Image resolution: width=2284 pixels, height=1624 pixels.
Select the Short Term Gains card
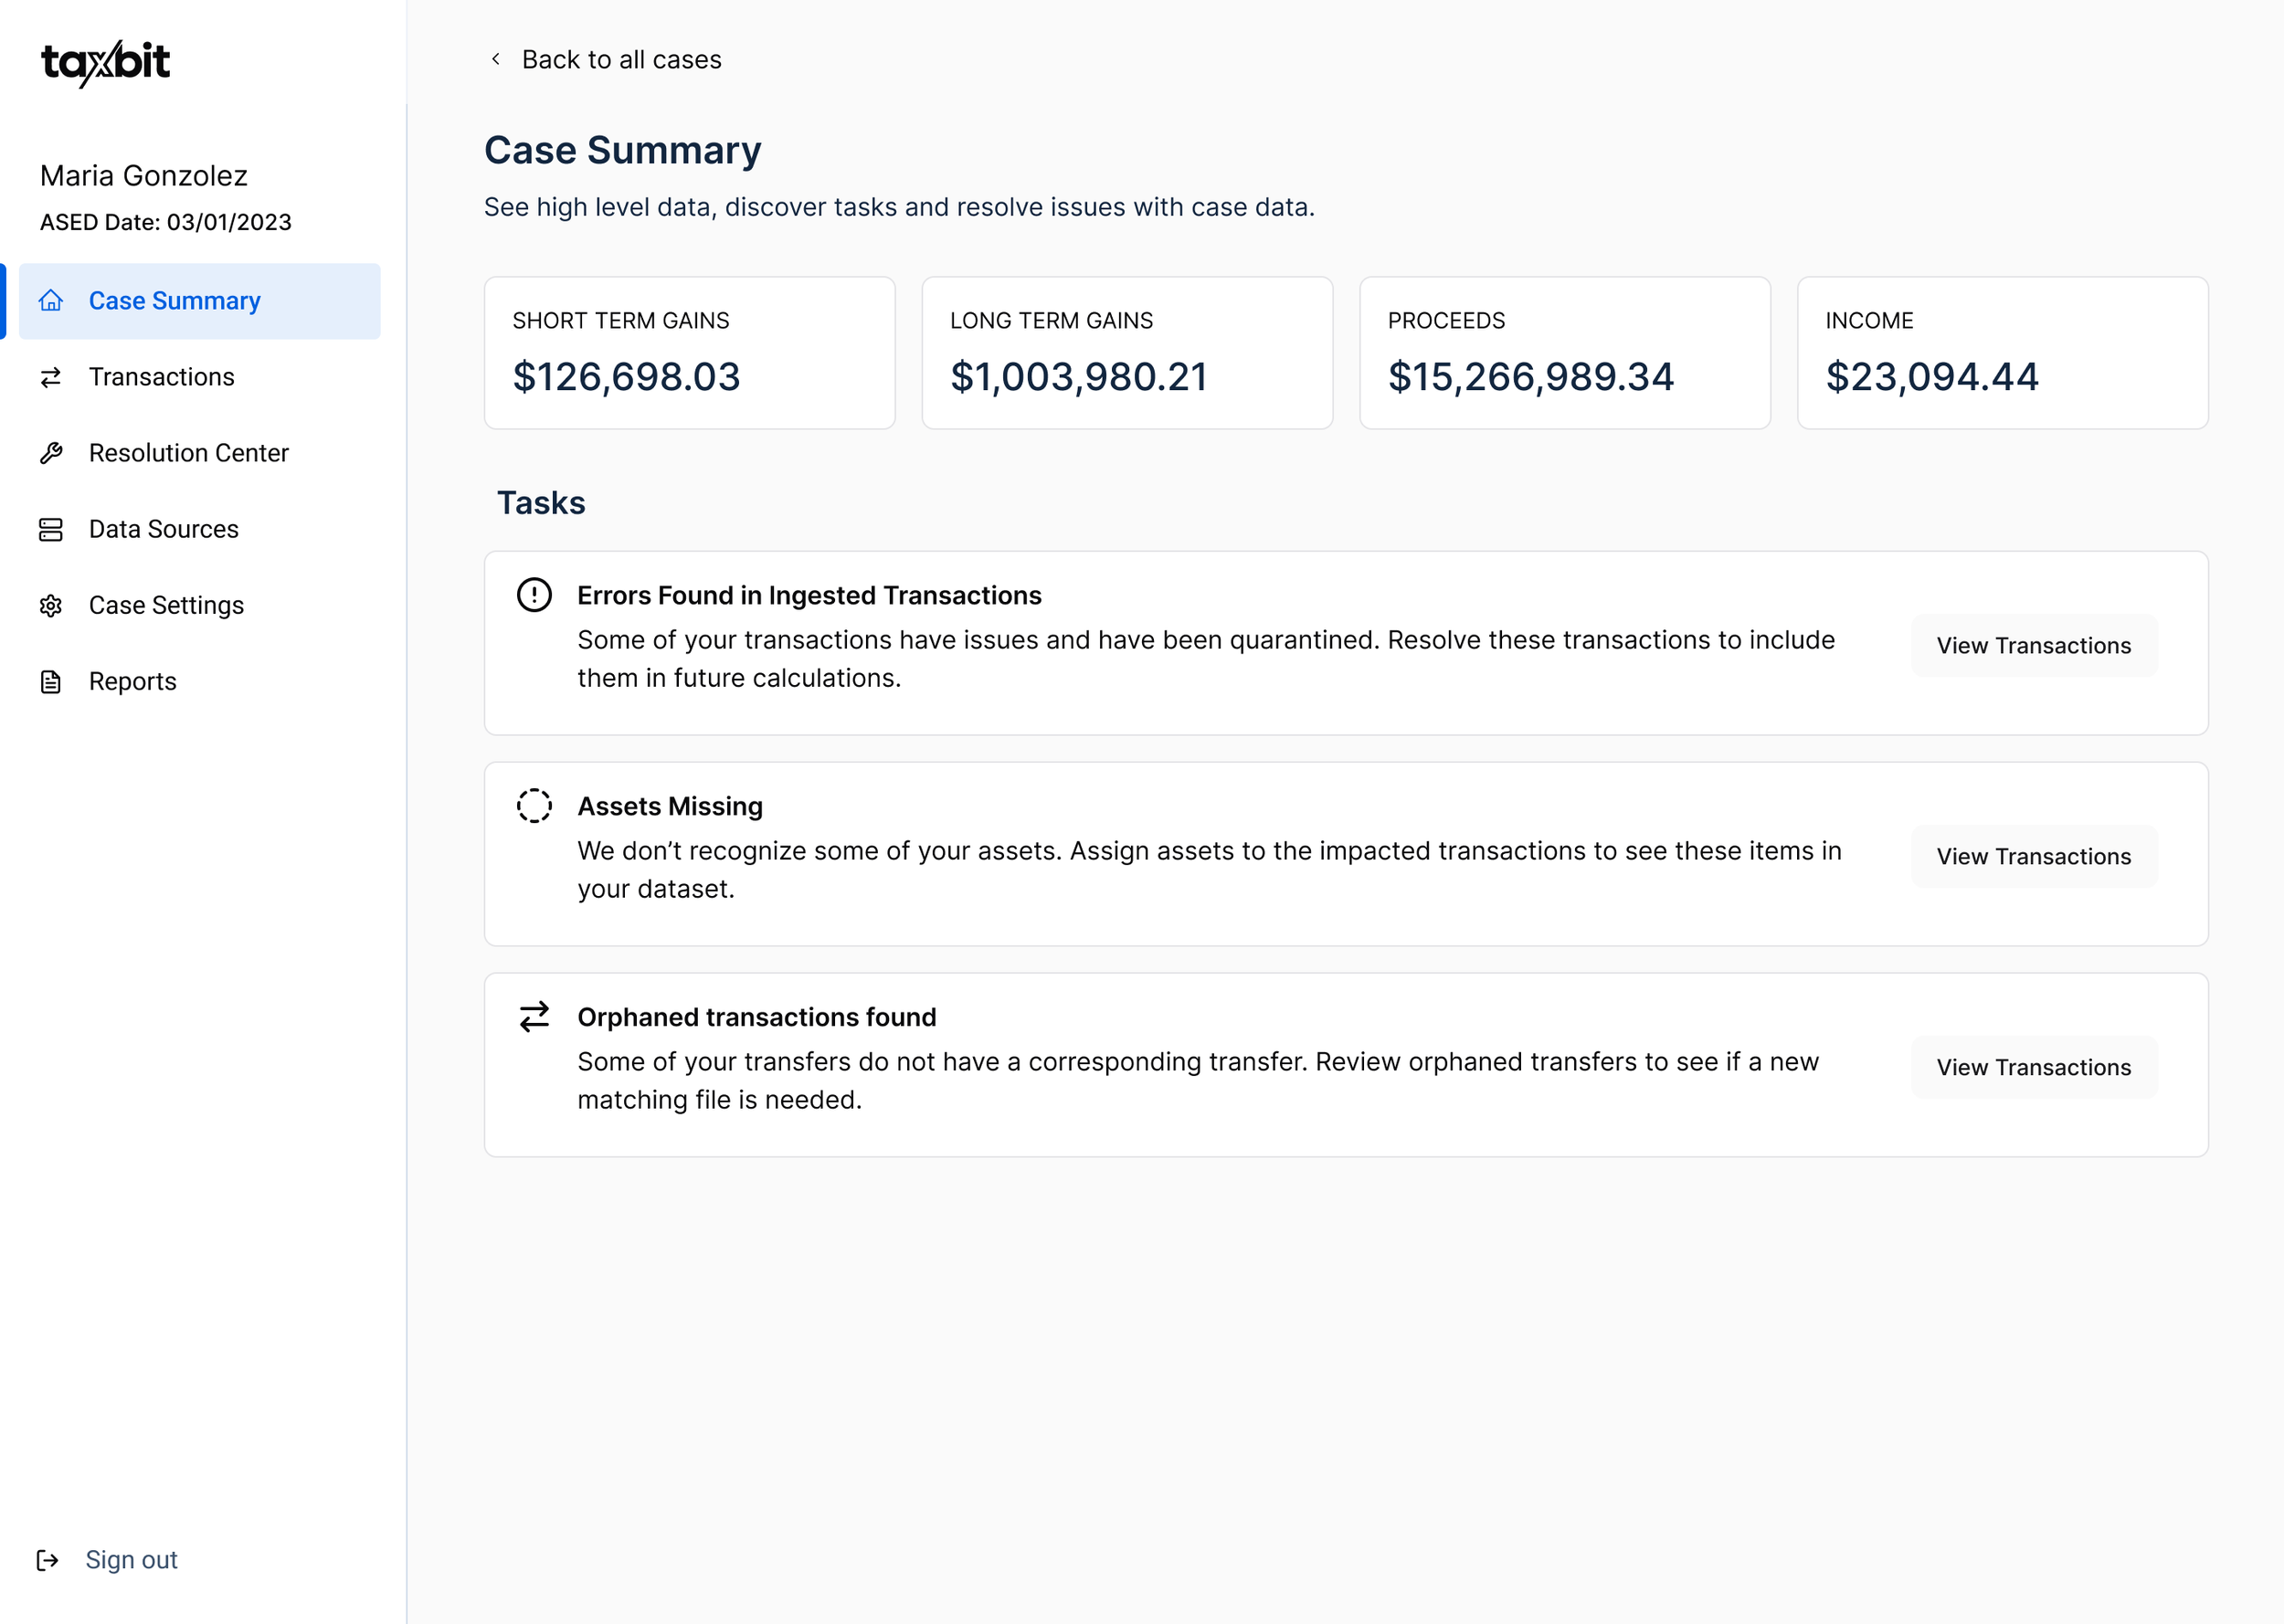[x=689, y=353]
